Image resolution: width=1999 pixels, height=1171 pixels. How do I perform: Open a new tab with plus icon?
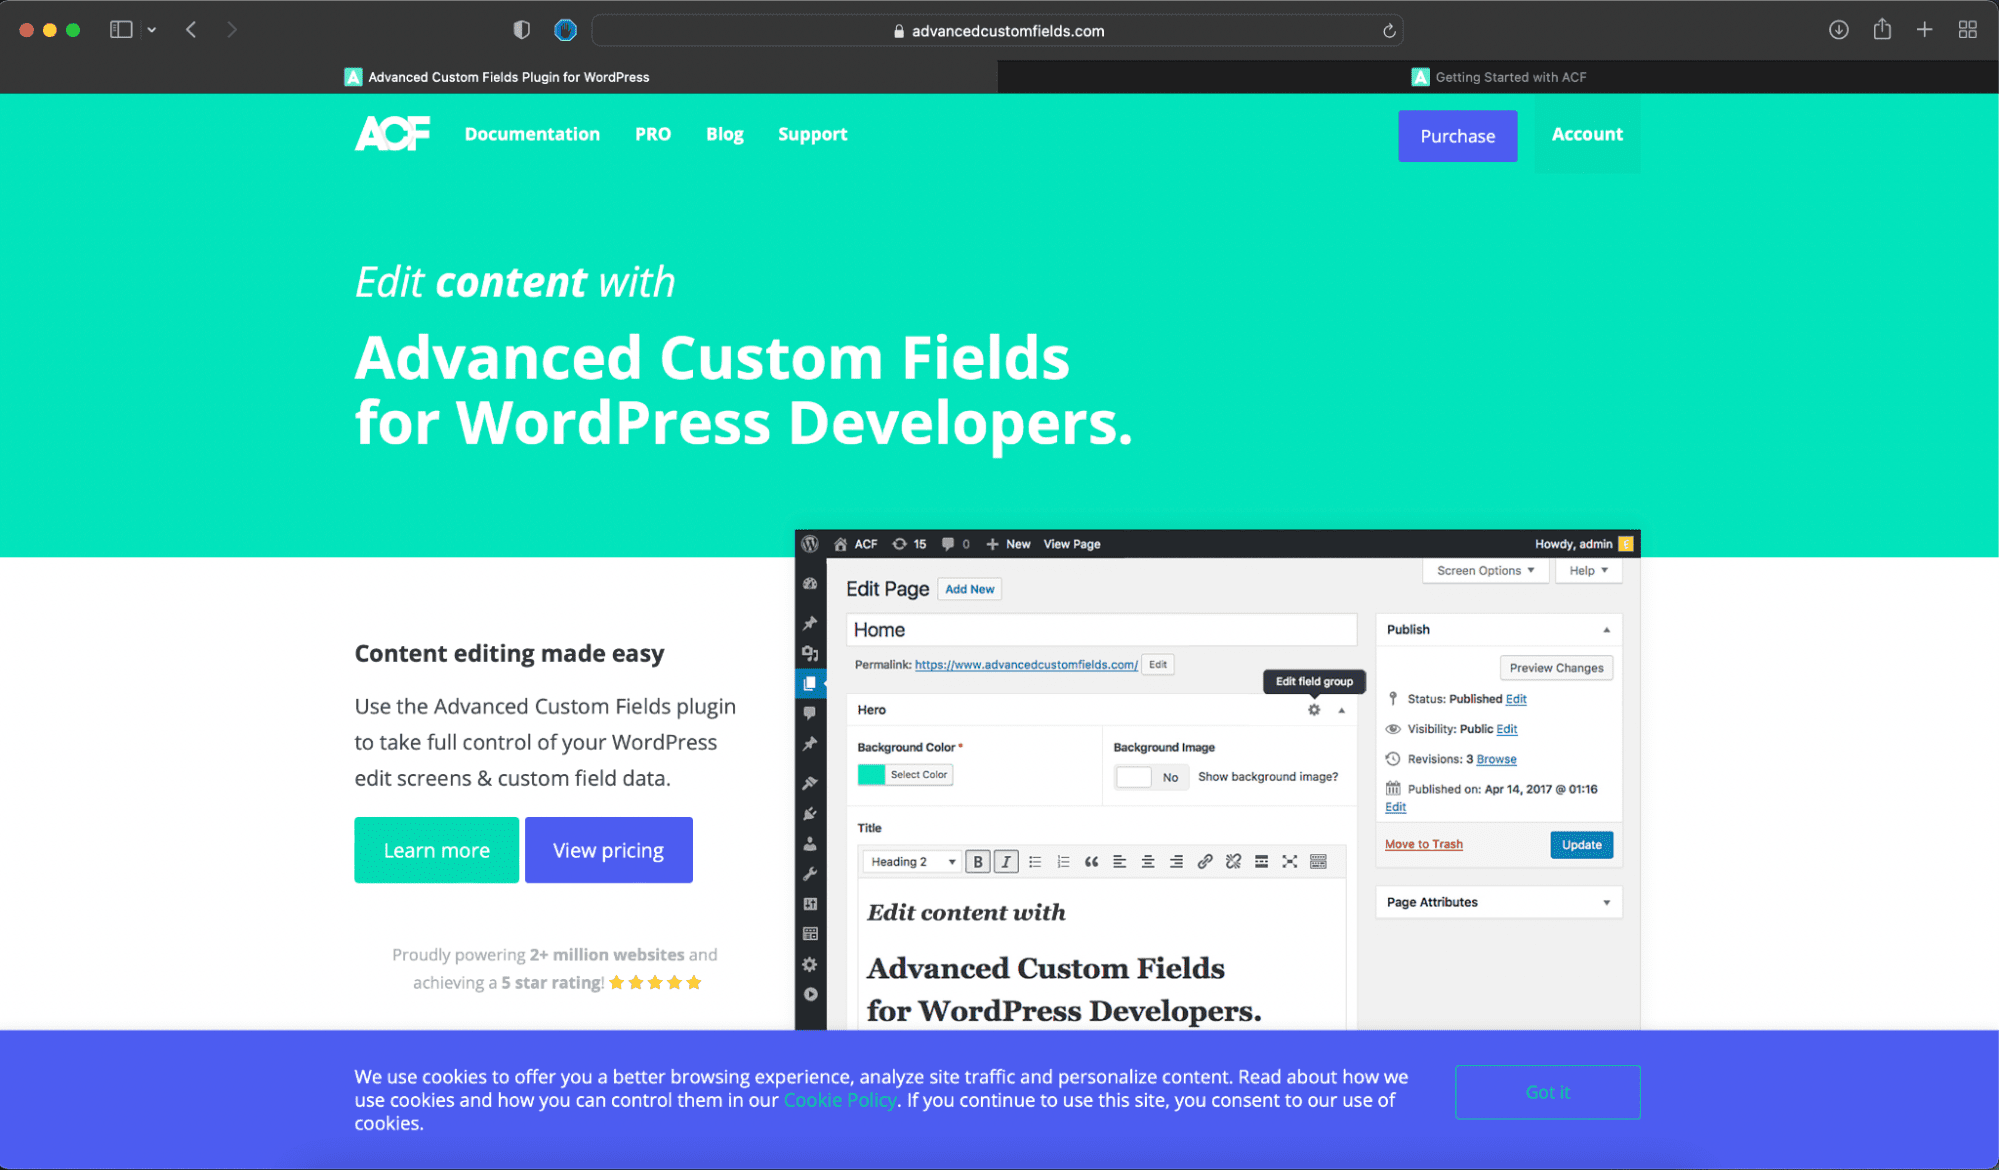1924,30
